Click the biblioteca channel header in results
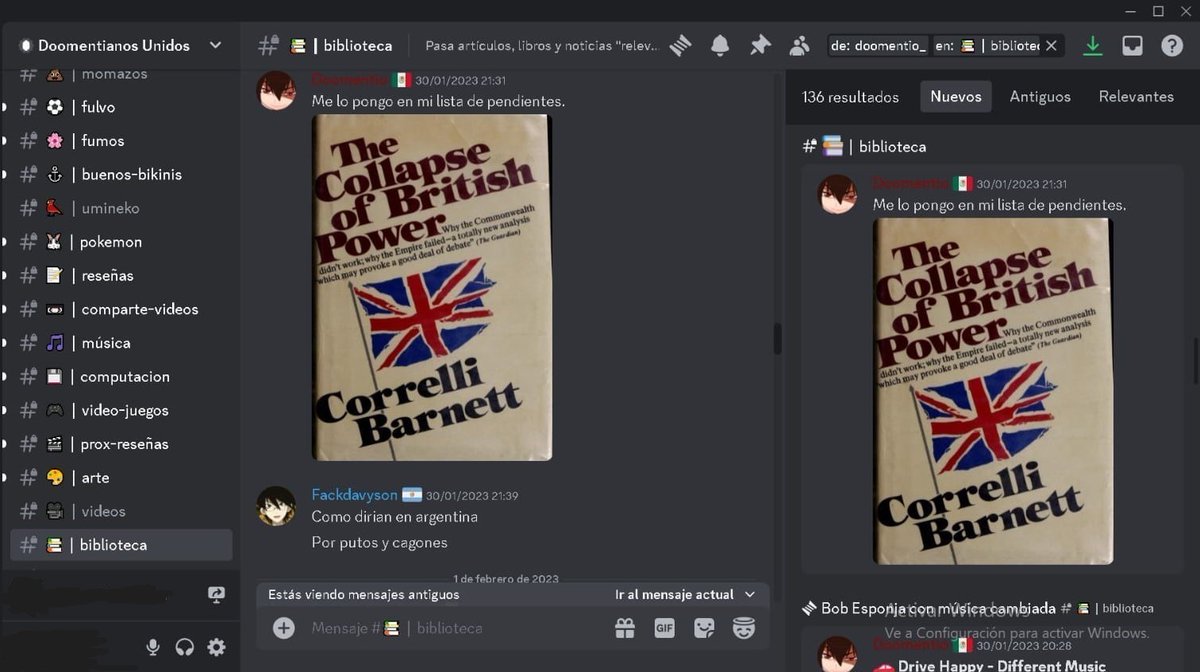The height and width of the screenshot is (672, 1200). 864,146
